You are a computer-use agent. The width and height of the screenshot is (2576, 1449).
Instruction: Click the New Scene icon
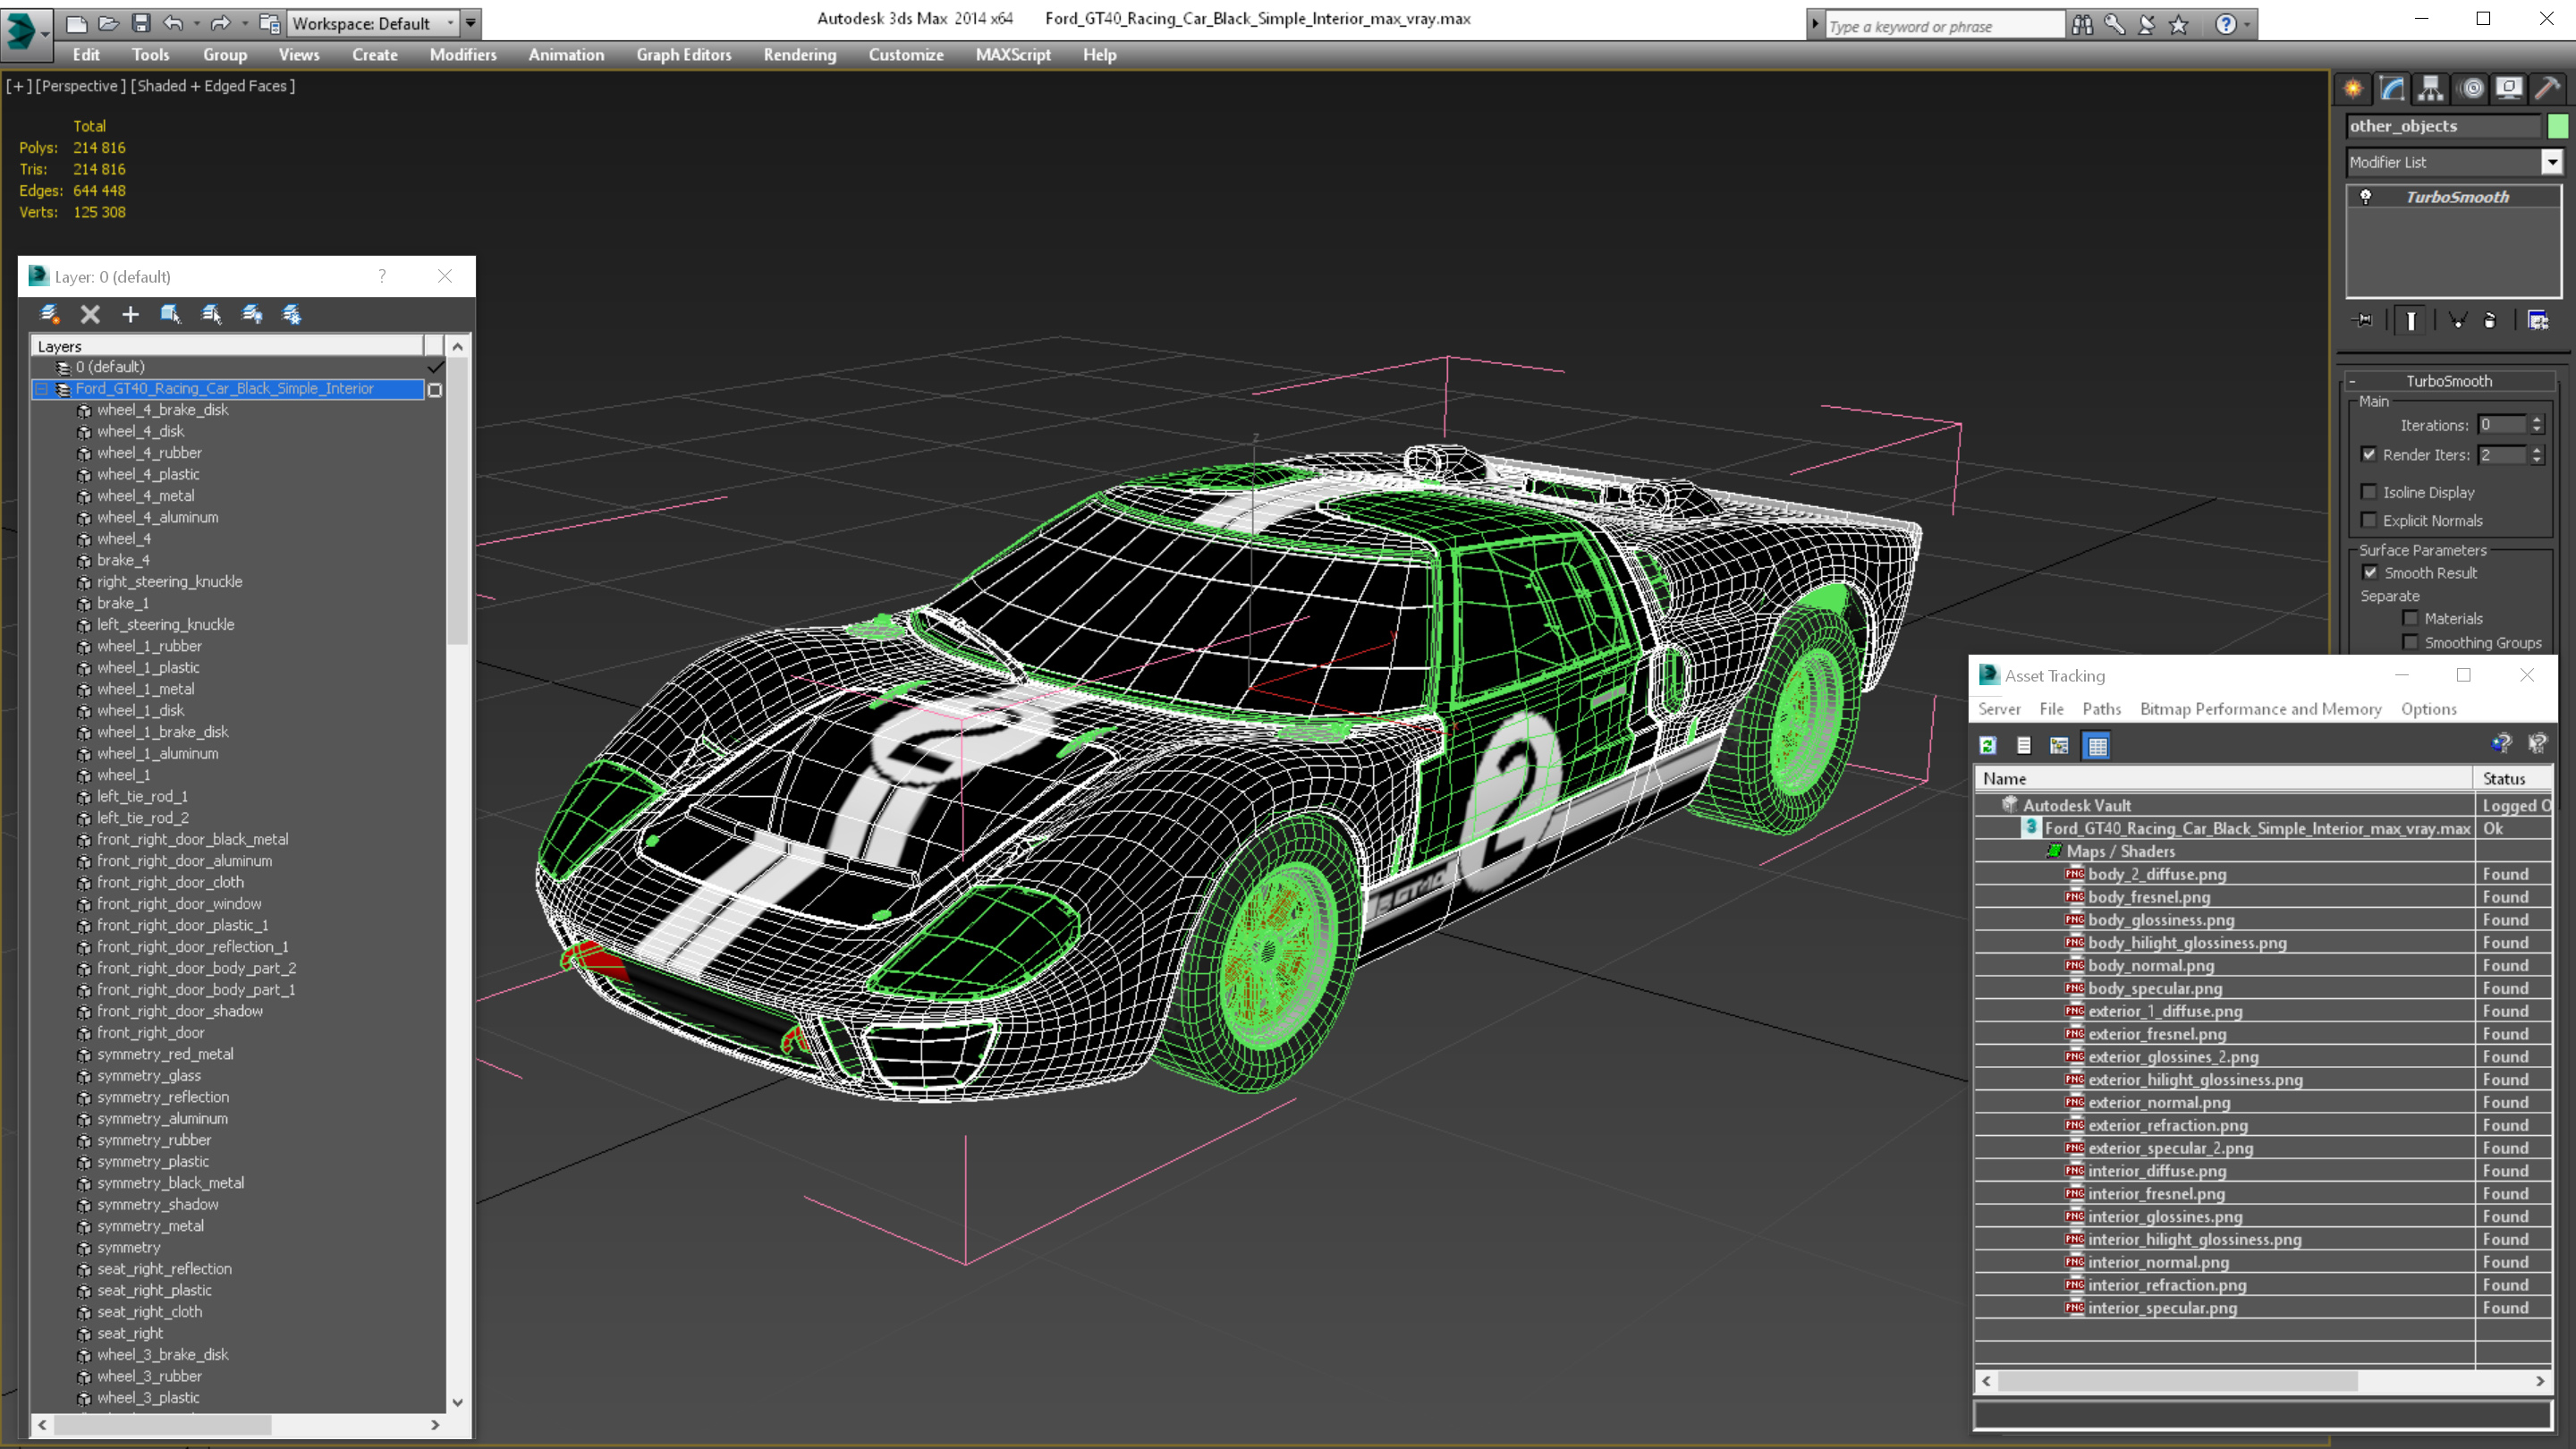(76, 23)
